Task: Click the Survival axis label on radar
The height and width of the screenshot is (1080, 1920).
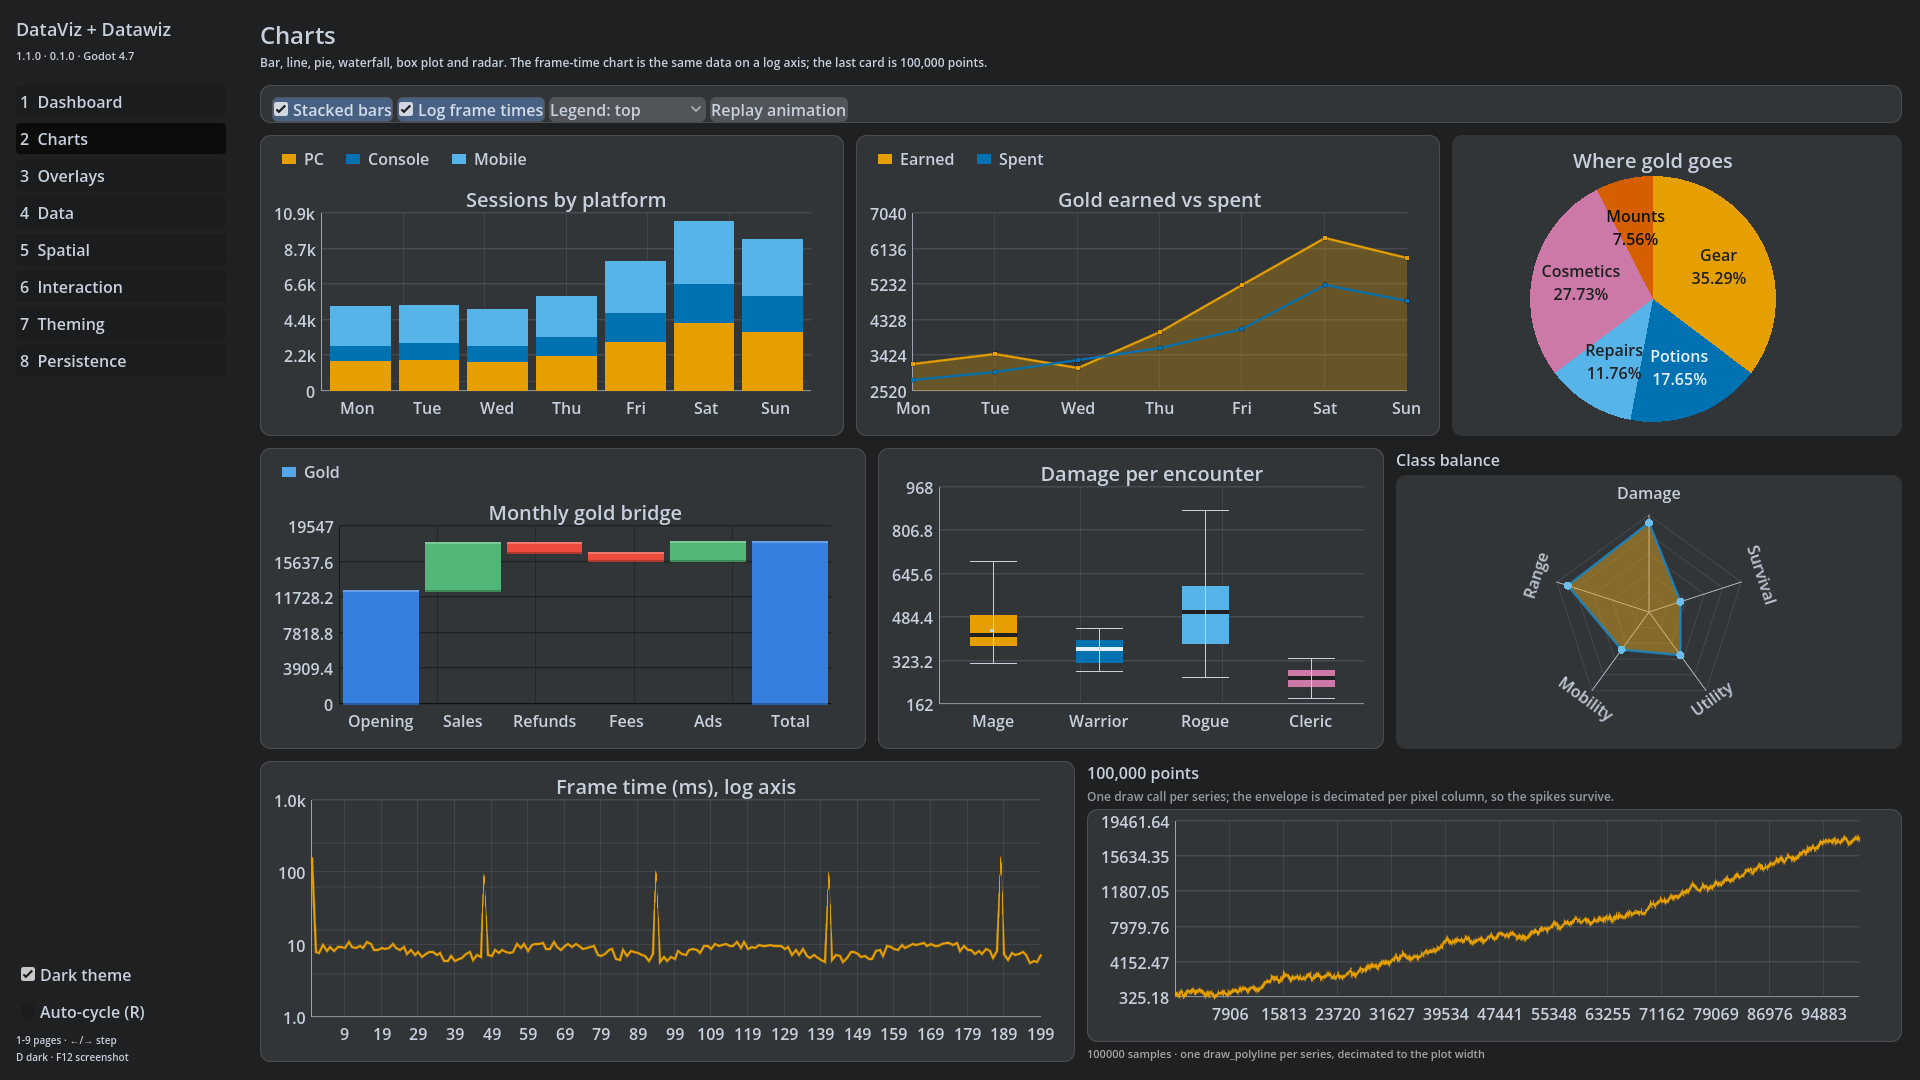Action: coord(1761,575)
